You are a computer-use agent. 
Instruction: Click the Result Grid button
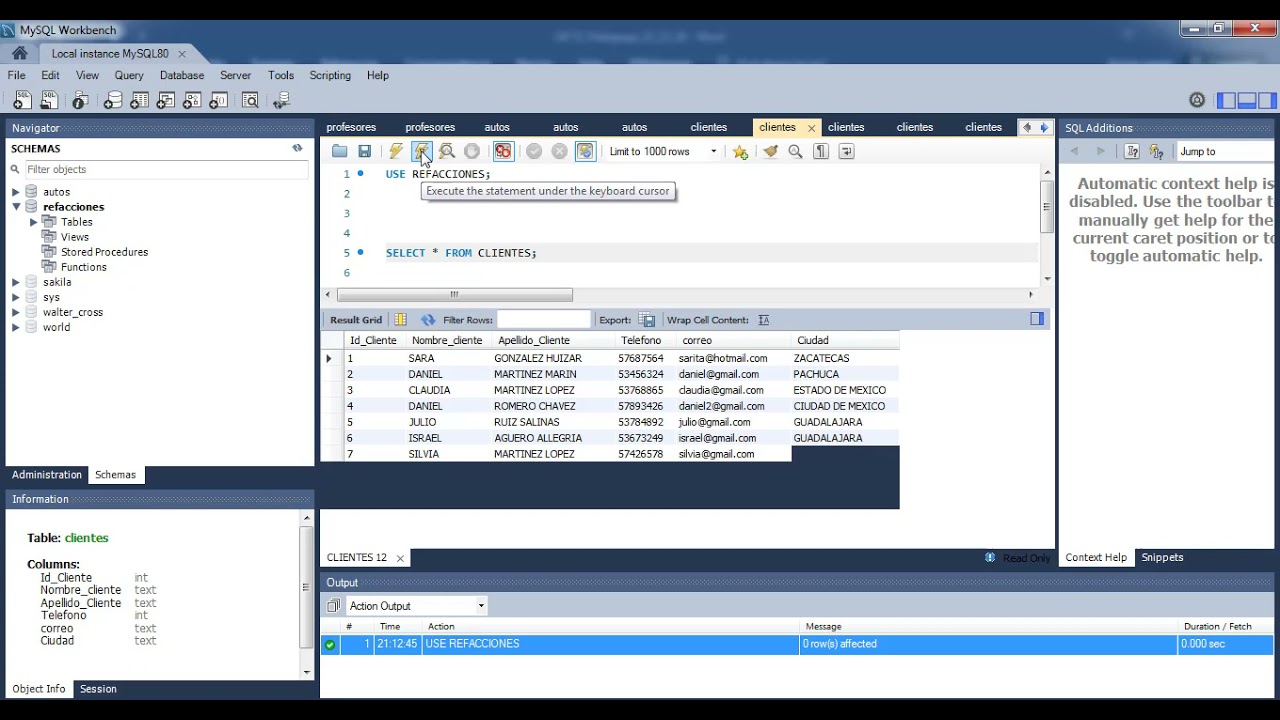click(x=356, y=320)
